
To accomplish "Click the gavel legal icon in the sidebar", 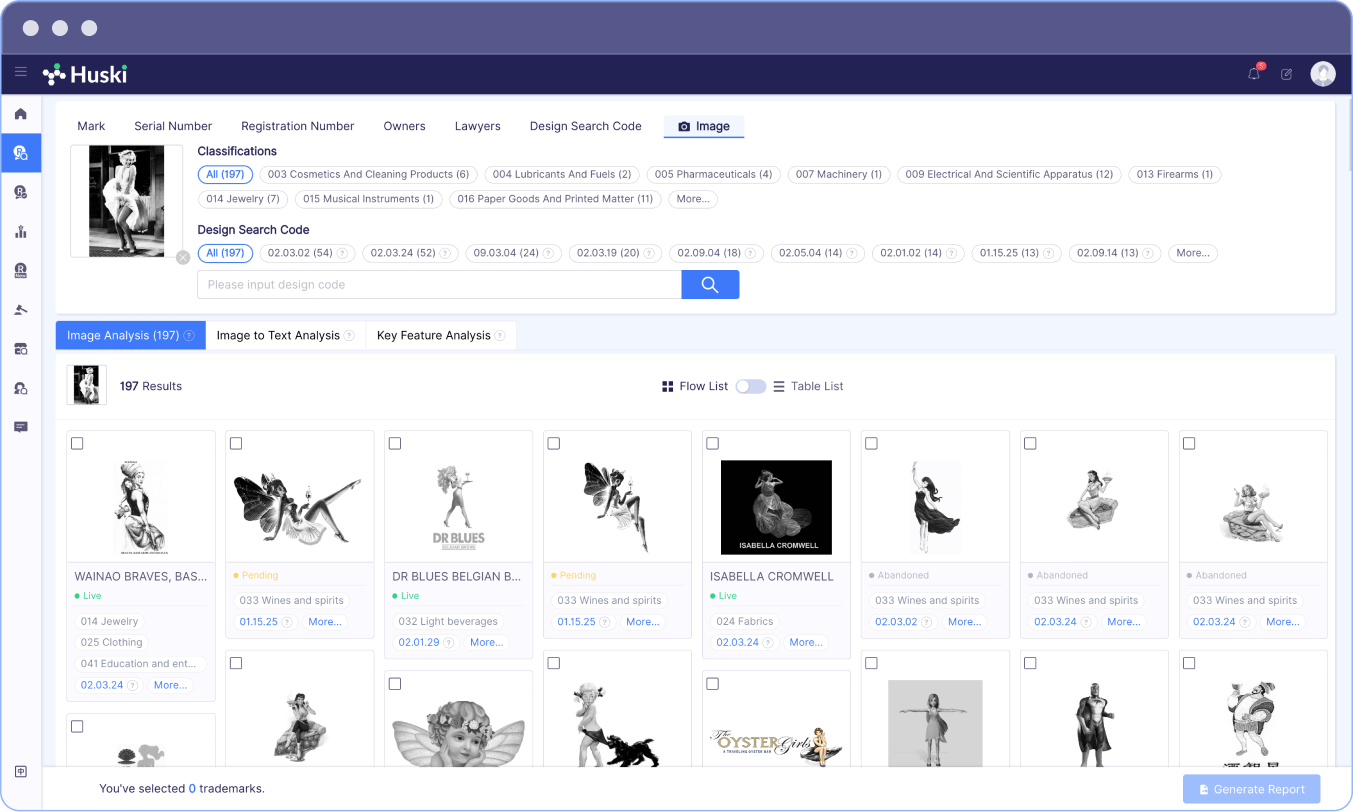I will [20, 309].
